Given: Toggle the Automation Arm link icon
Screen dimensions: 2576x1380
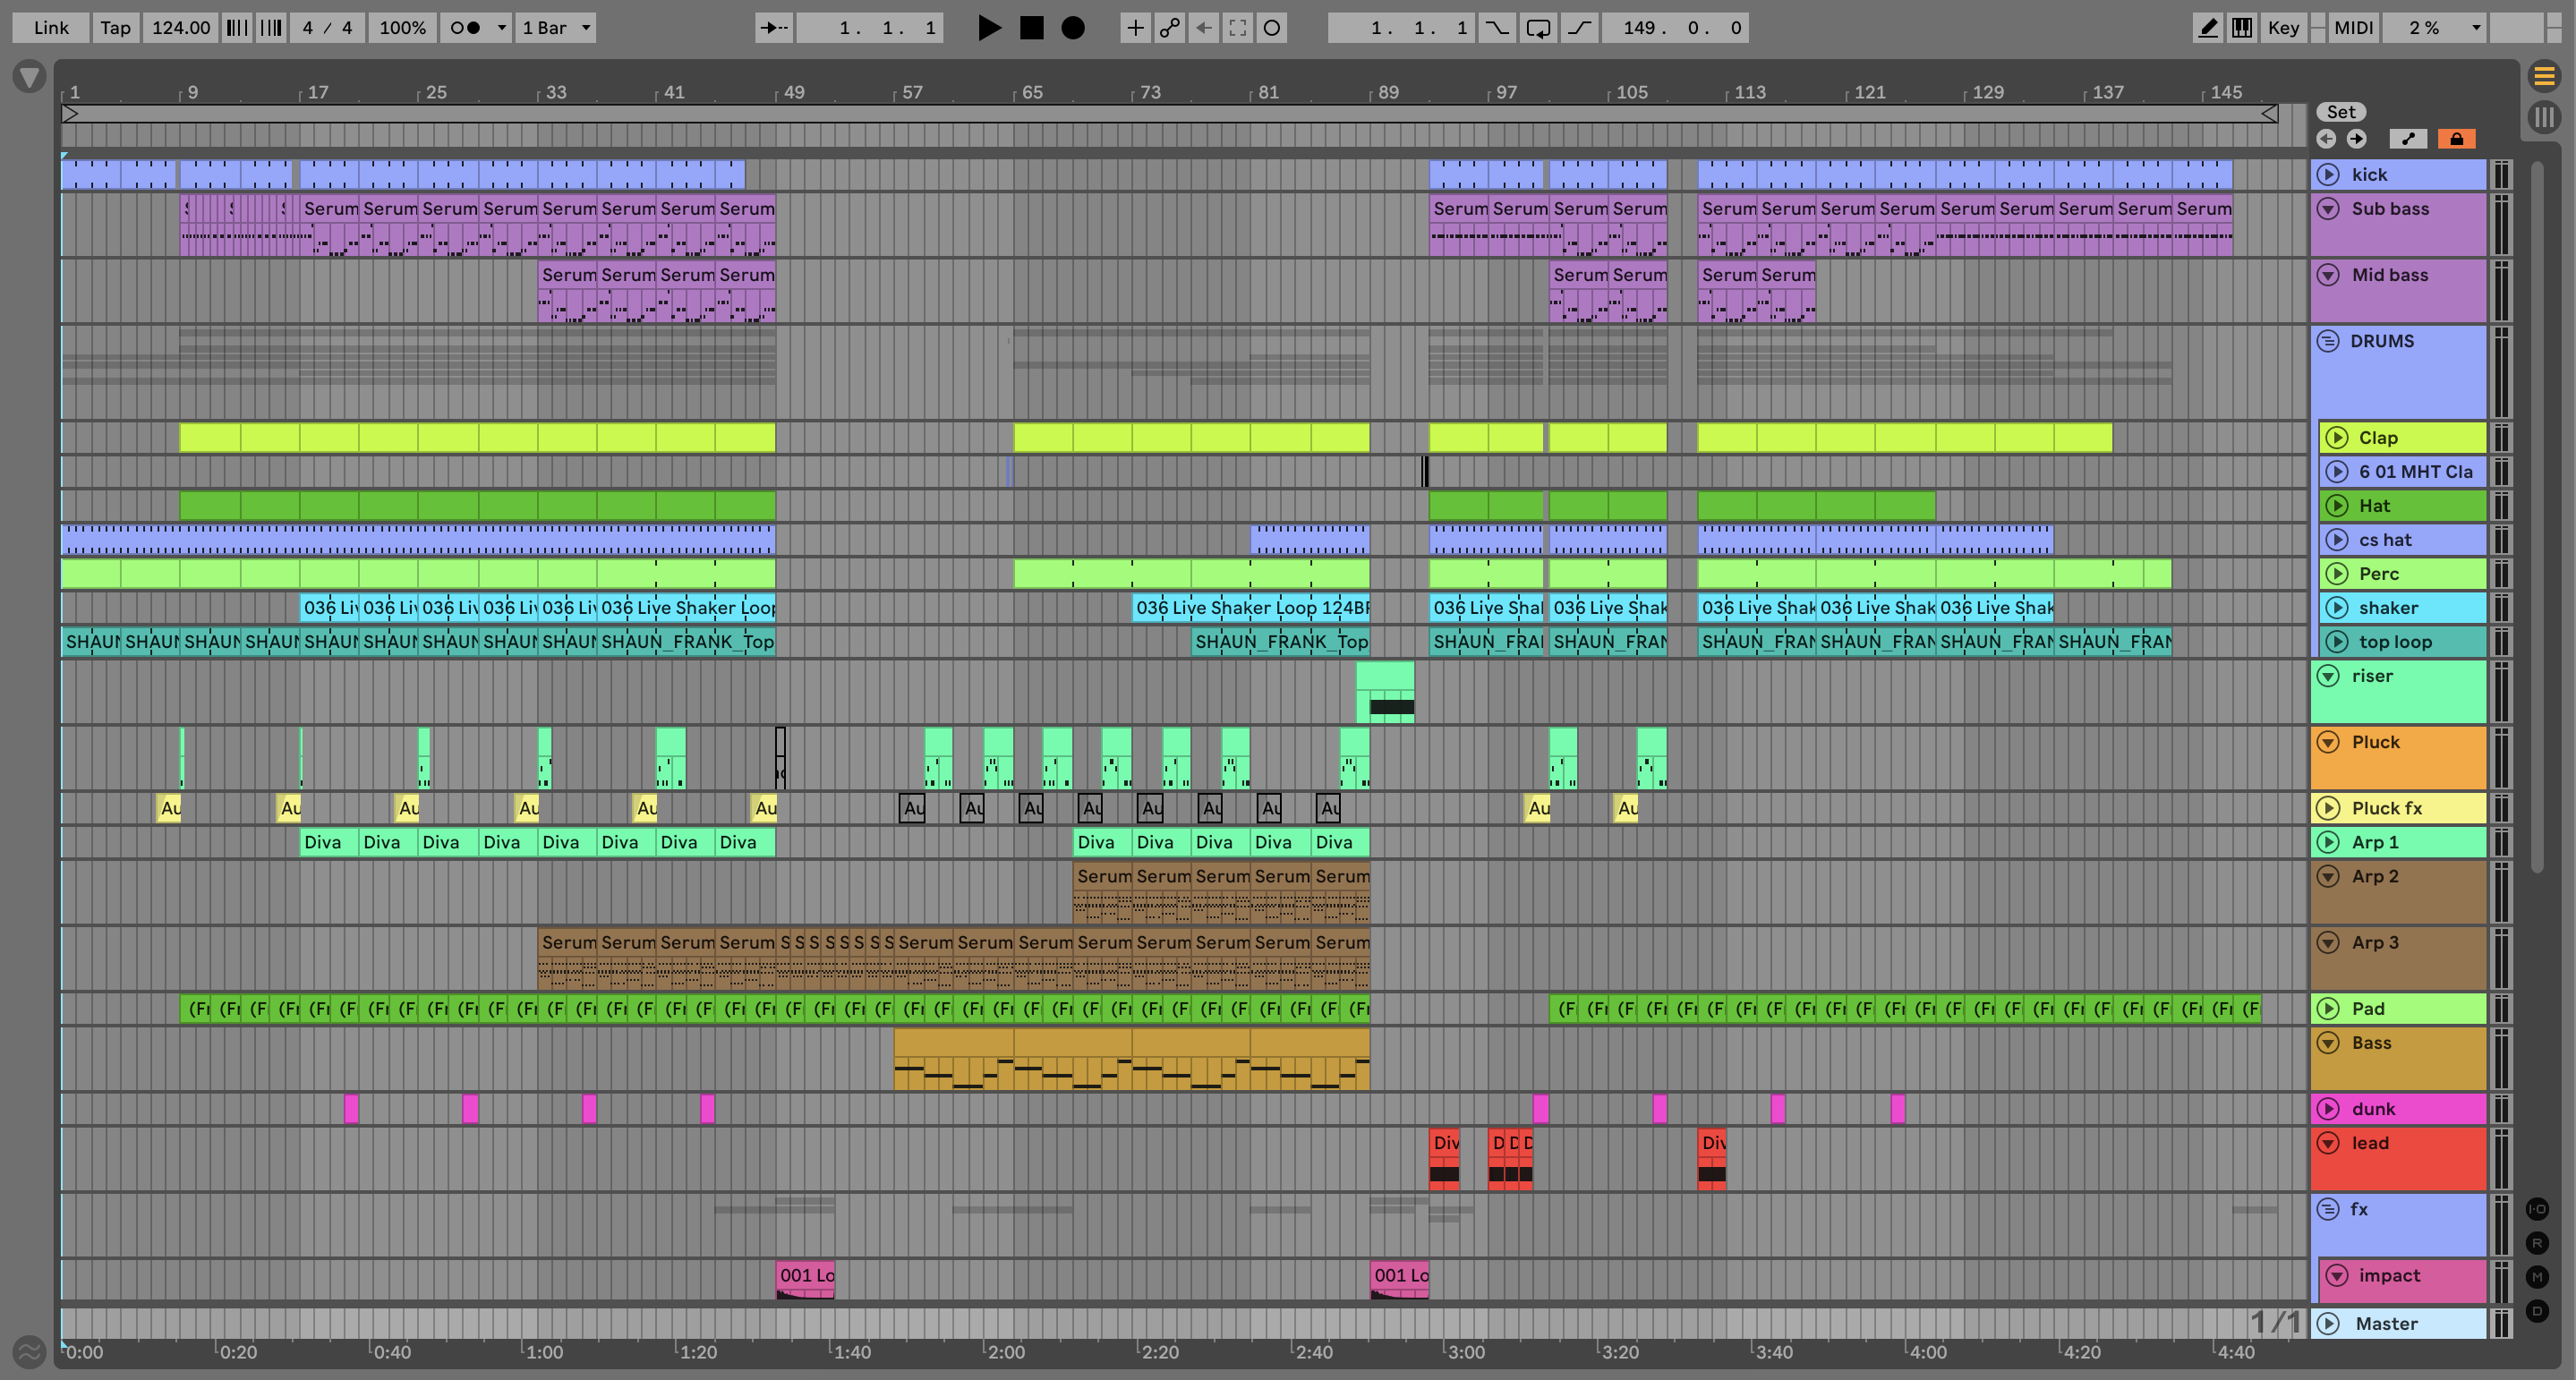Looking at the screenshot, I should click(x=1169, y=28).
